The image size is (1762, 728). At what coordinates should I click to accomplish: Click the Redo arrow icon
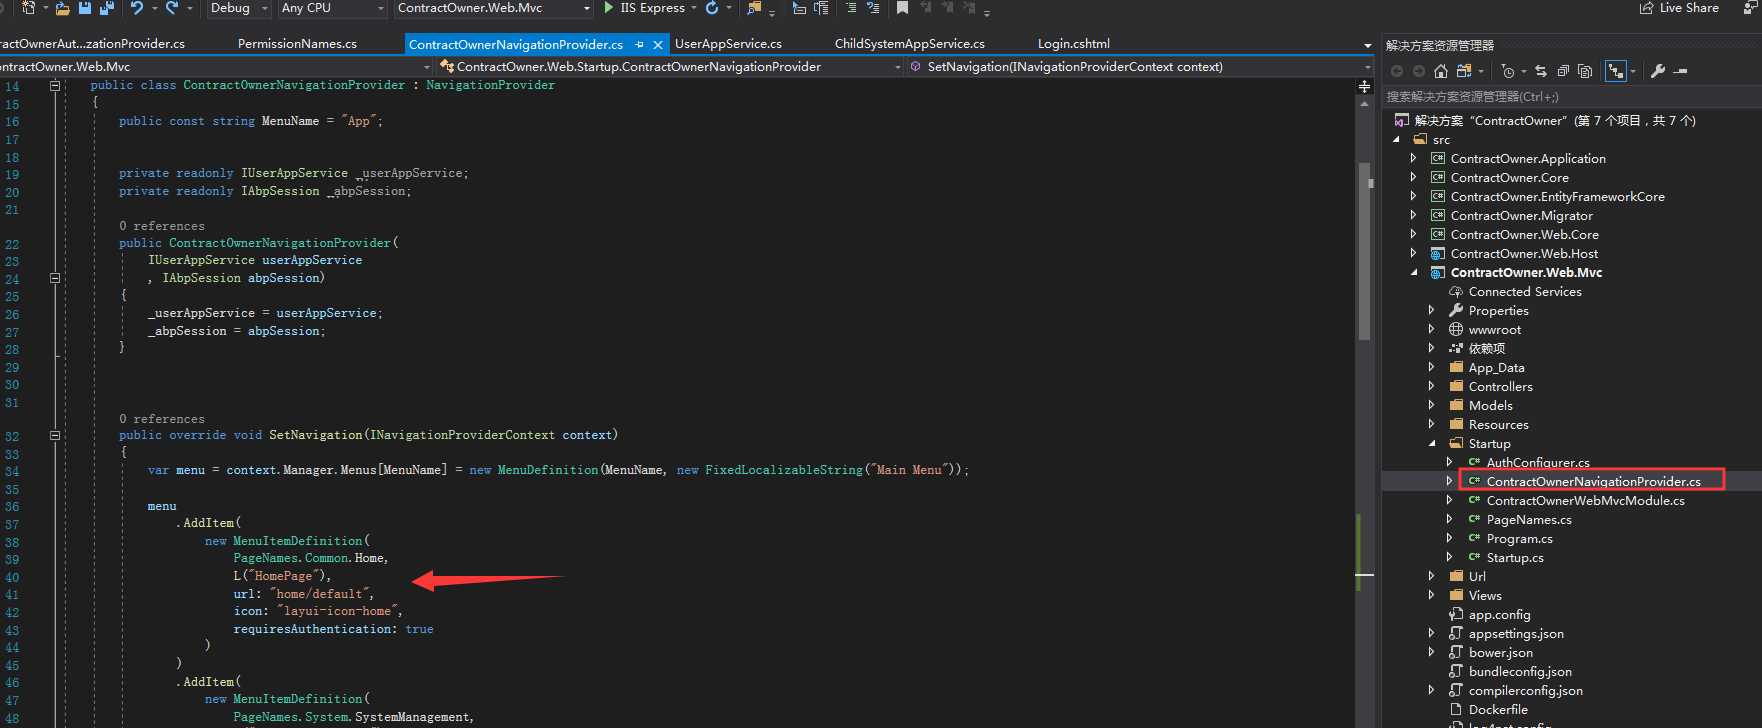pyautogui.click(x=172, y=8)
